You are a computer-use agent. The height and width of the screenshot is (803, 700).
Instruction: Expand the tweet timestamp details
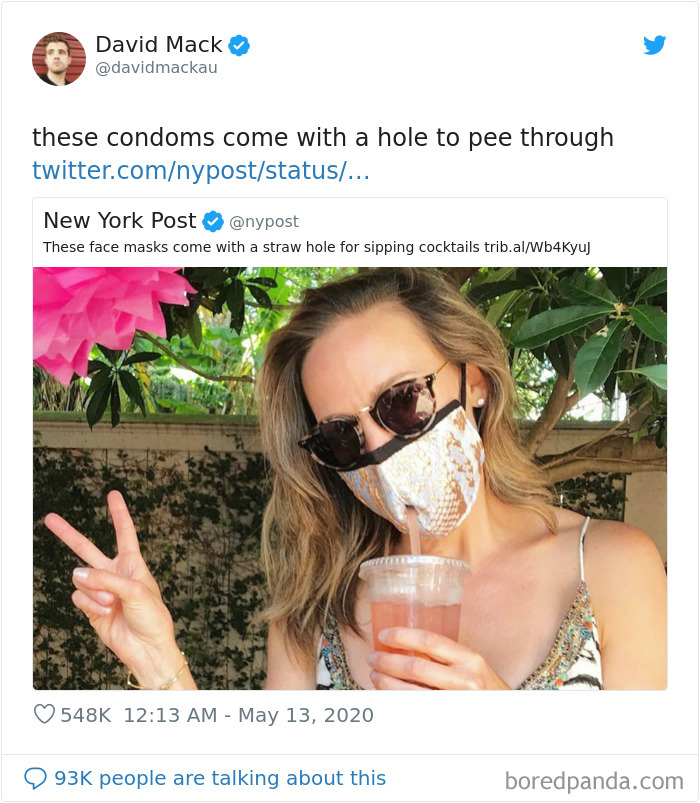click(246, 715)
